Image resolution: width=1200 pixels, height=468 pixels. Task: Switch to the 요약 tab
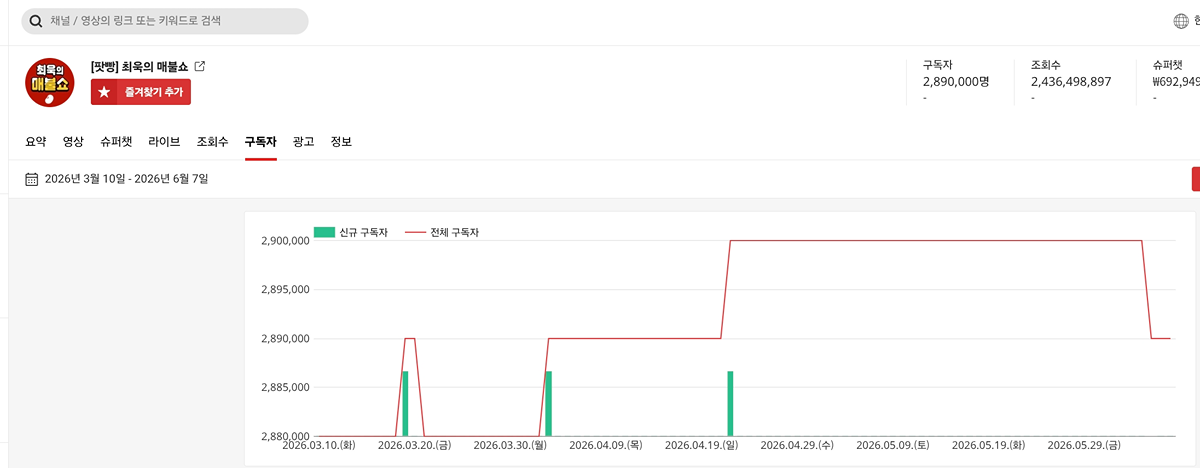(36, 142)
